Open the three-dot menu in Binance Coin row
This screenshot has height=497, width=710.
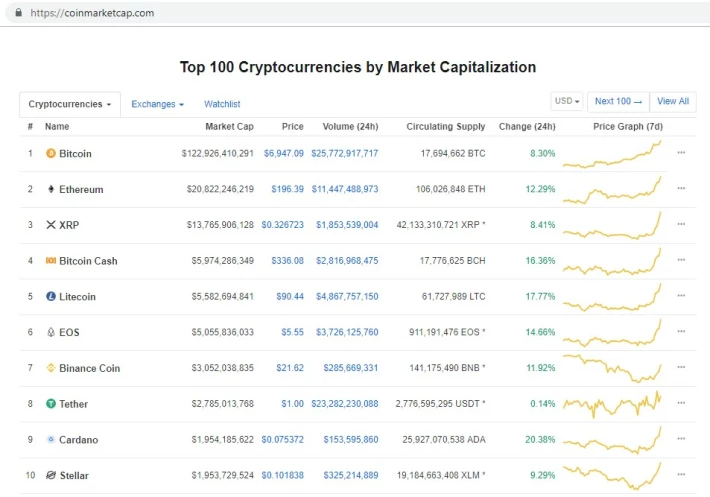point(681,367)
